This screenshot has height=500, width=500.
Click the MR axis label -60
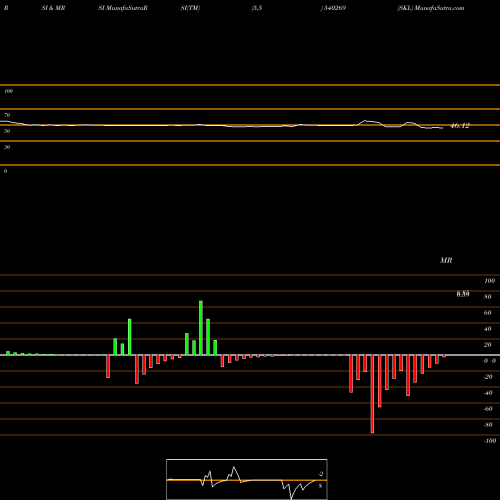point(488,409)
